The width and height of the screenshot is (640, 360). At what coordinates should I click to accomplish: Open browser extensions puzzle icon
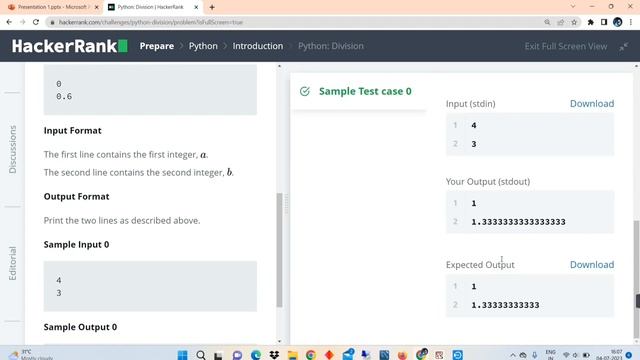coord(591,22)
